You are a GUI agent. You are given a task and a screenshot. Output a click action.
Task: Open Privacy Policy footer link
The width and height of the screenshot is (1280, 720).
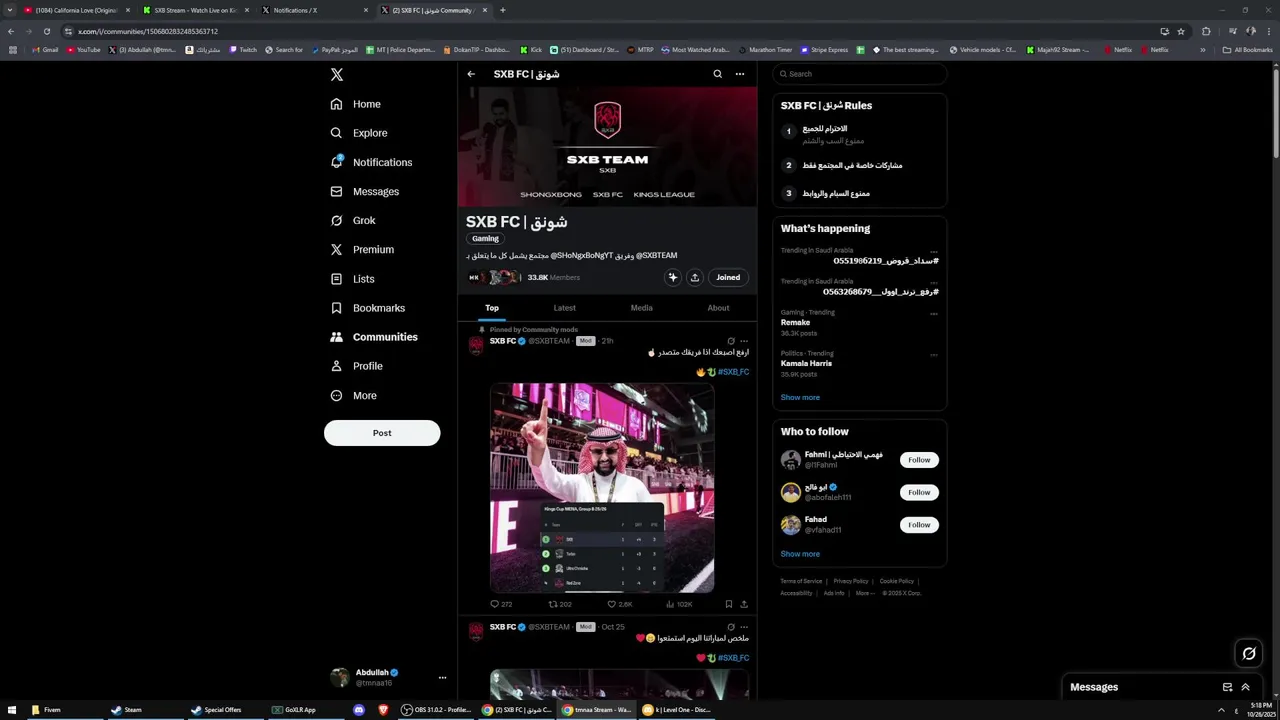pyautogui.click(x=851, y=581)
